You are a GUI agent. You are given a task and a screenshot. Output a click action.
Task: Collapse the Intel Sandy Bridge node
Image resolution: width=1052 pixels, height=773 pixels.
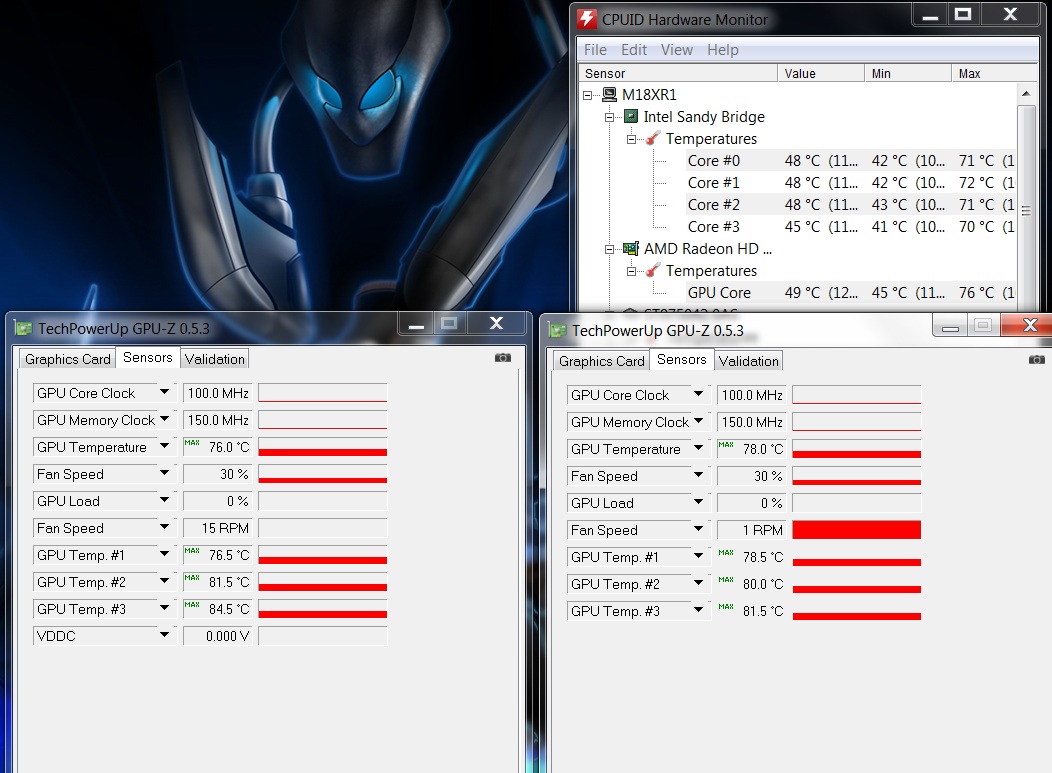[609, 117]
